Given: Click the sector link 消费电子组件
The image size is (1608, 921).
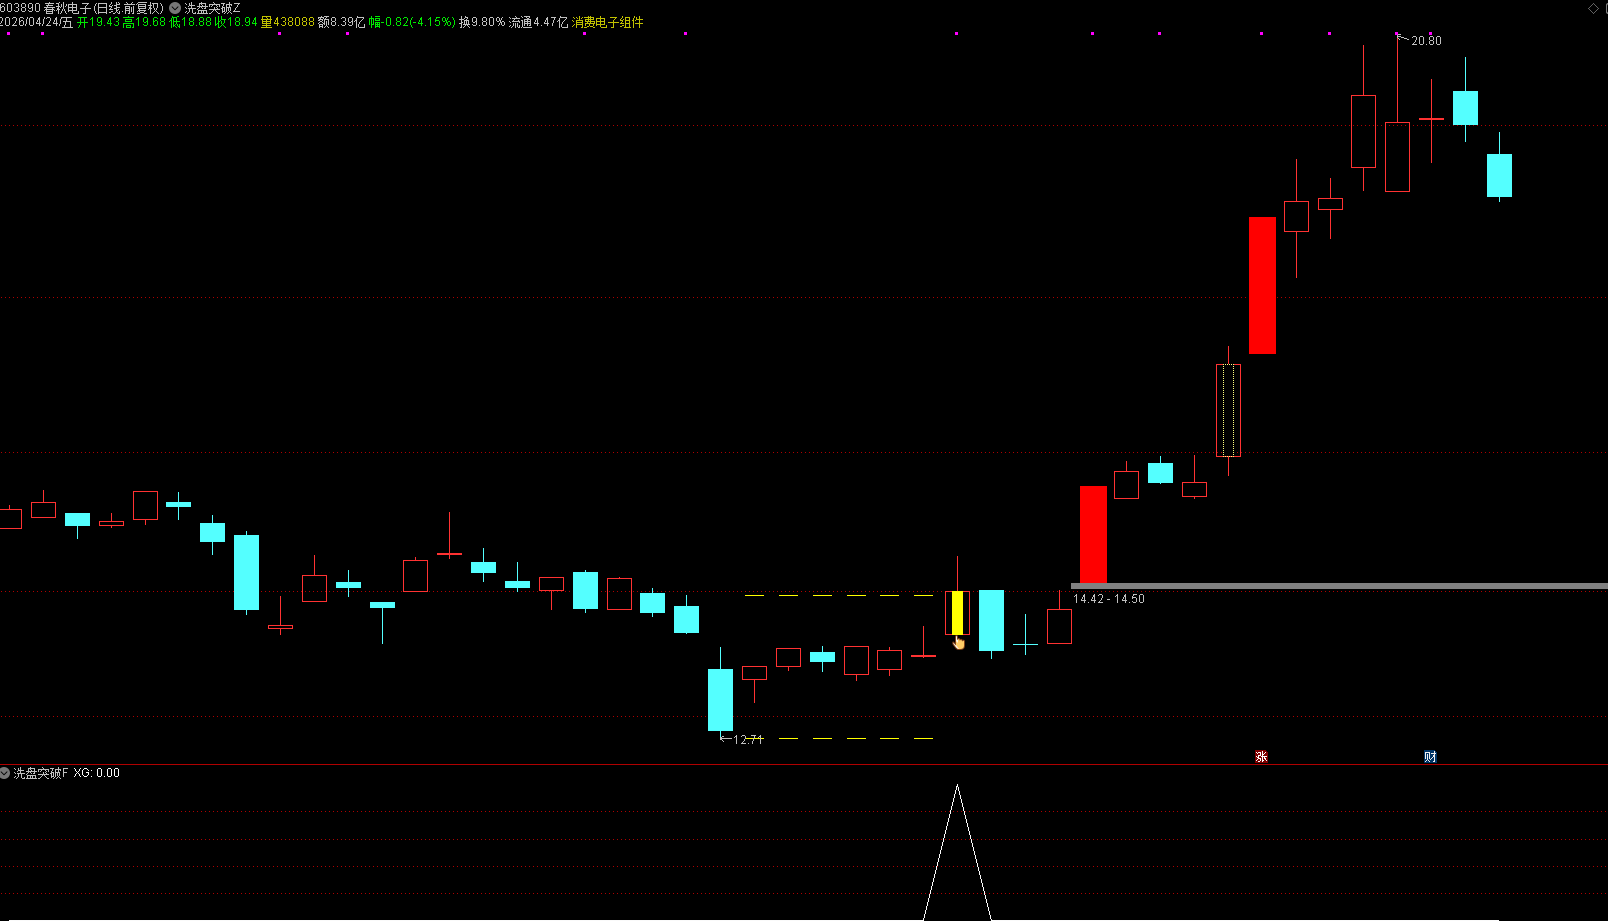Looking at the screenshot, I should pos(607,22).
